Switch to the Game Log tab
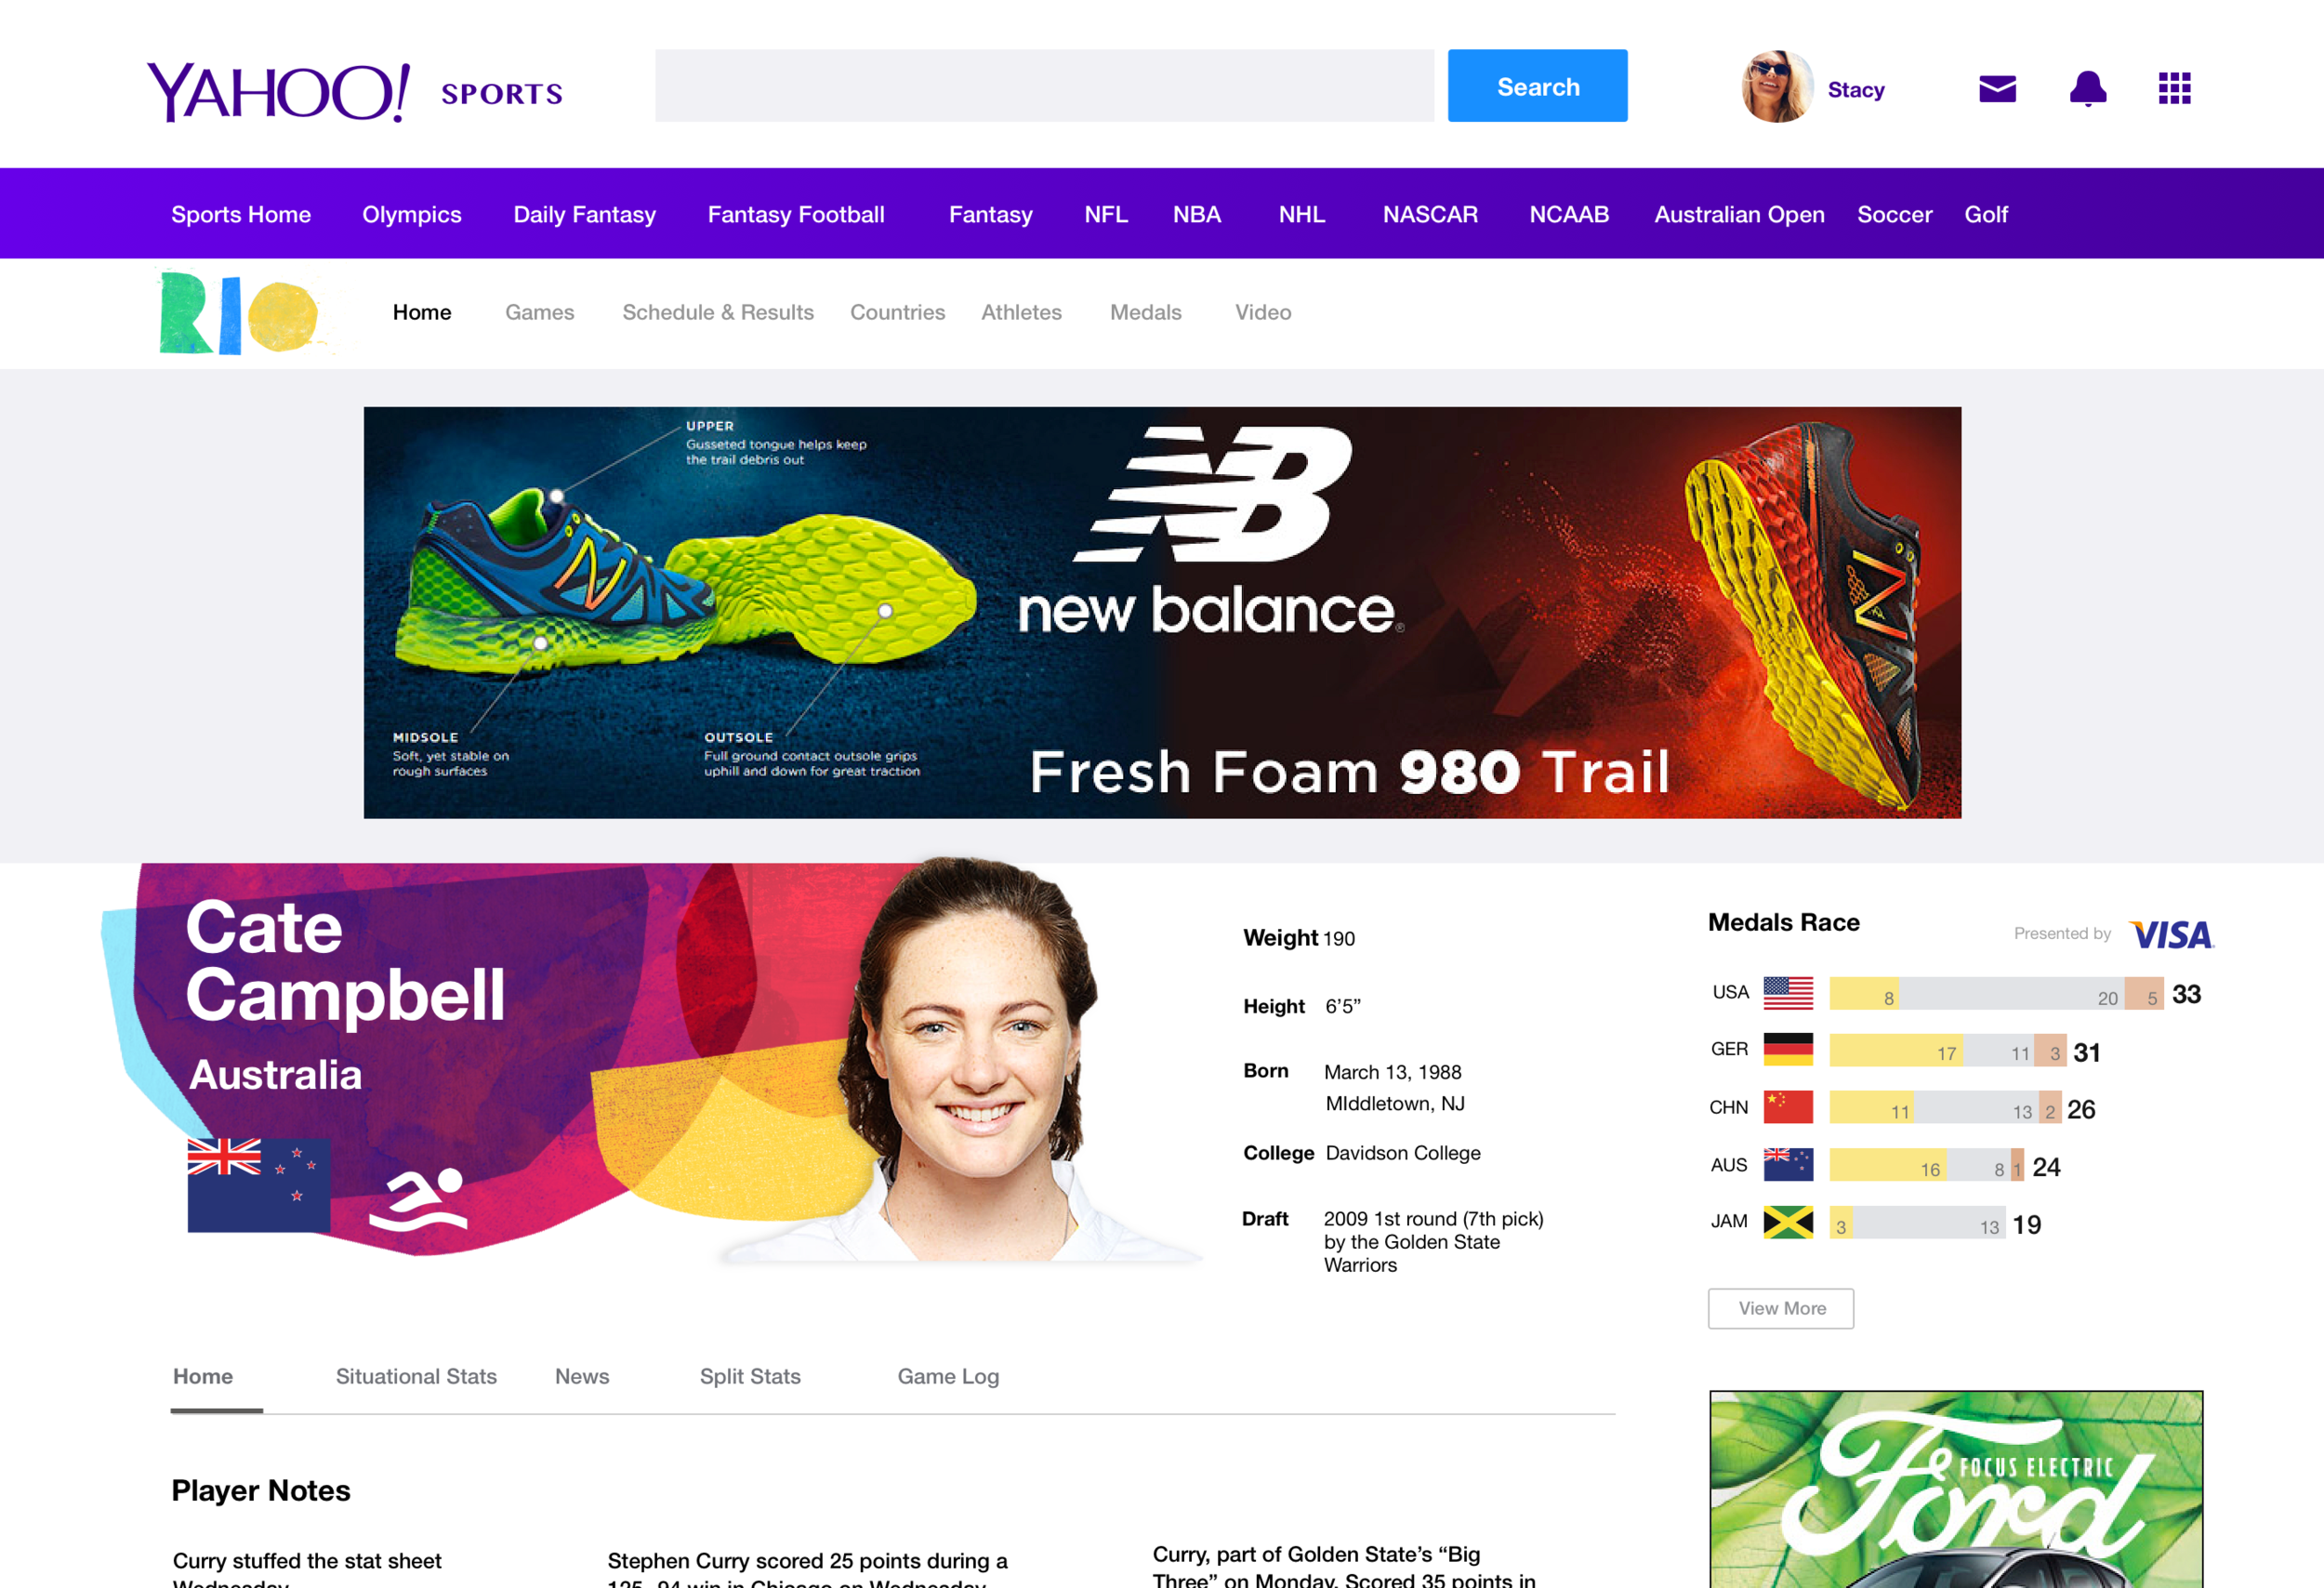Image resolution: width=2324 pixels, height=1588 pixels. (x=948, y=1376)
